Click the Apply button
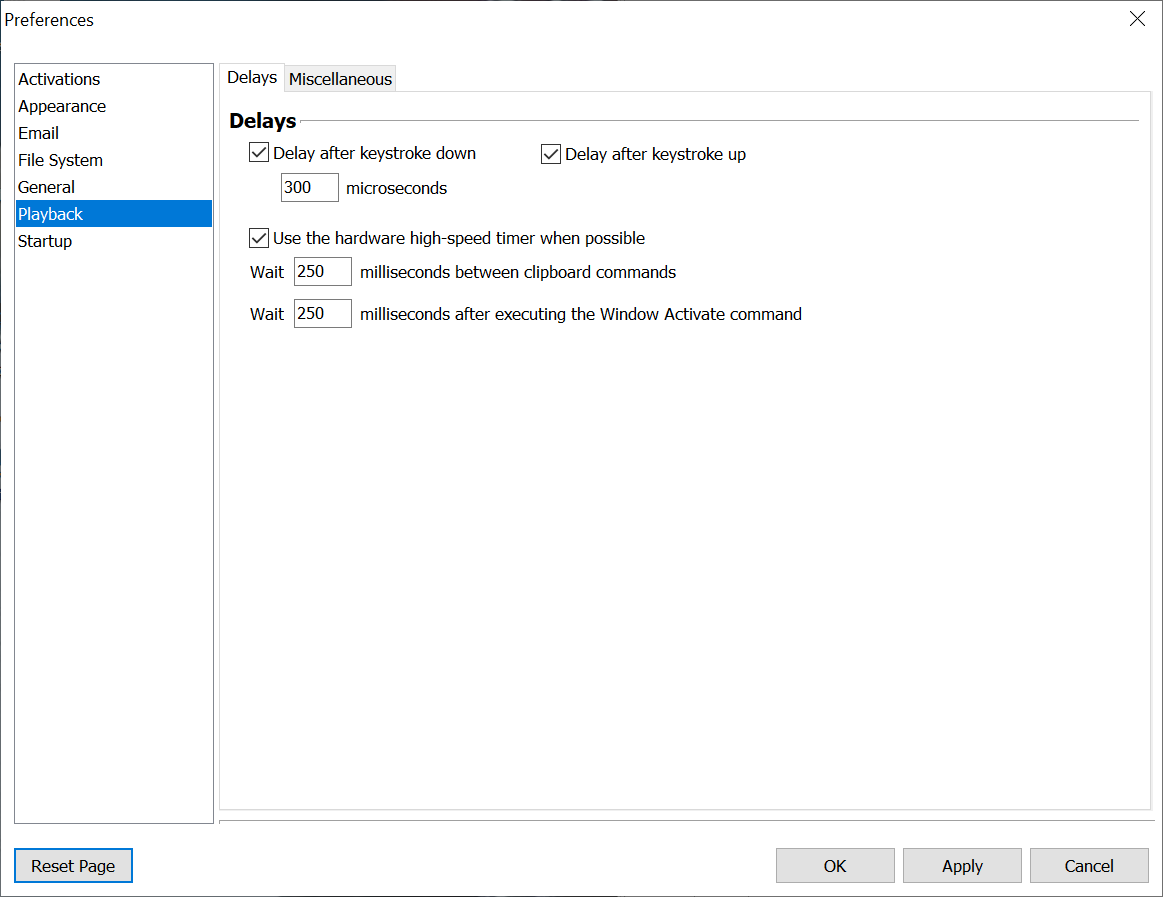 point(962,866)
